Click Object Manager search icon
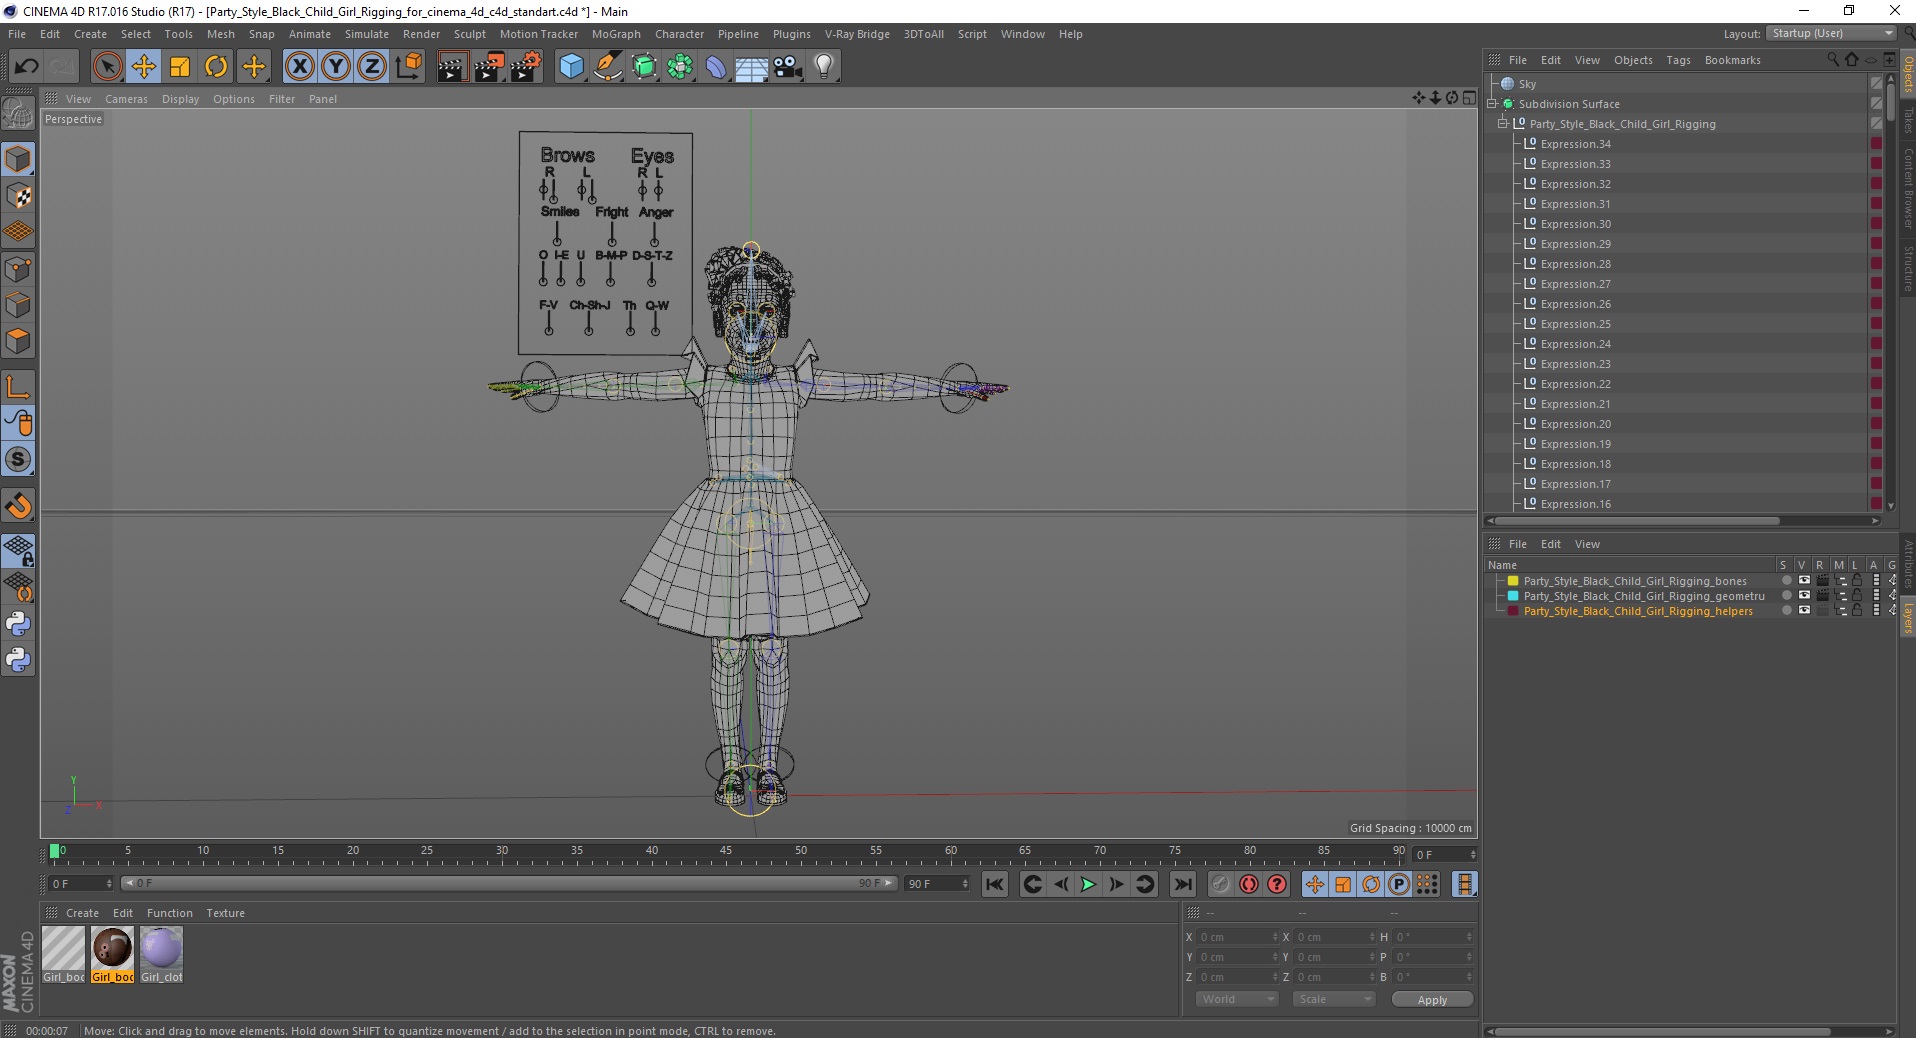Screen dimensions: 1916x1038 coord(1832,60)
